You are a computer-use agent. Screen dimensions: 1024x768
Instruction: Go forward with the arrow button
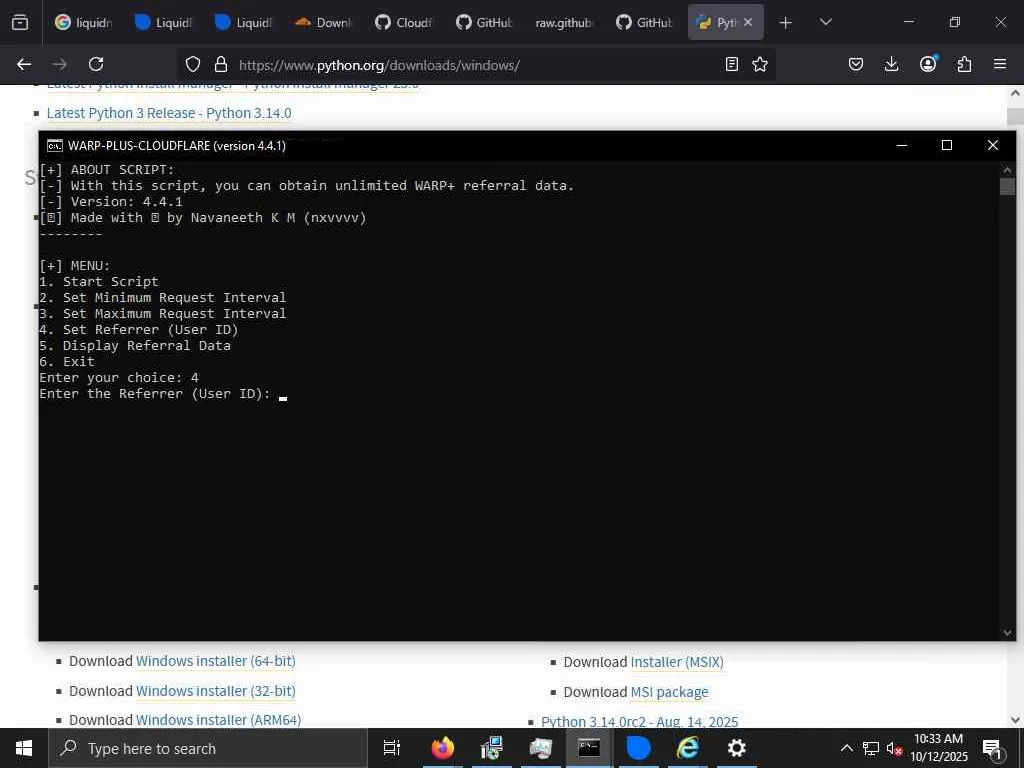60,64
